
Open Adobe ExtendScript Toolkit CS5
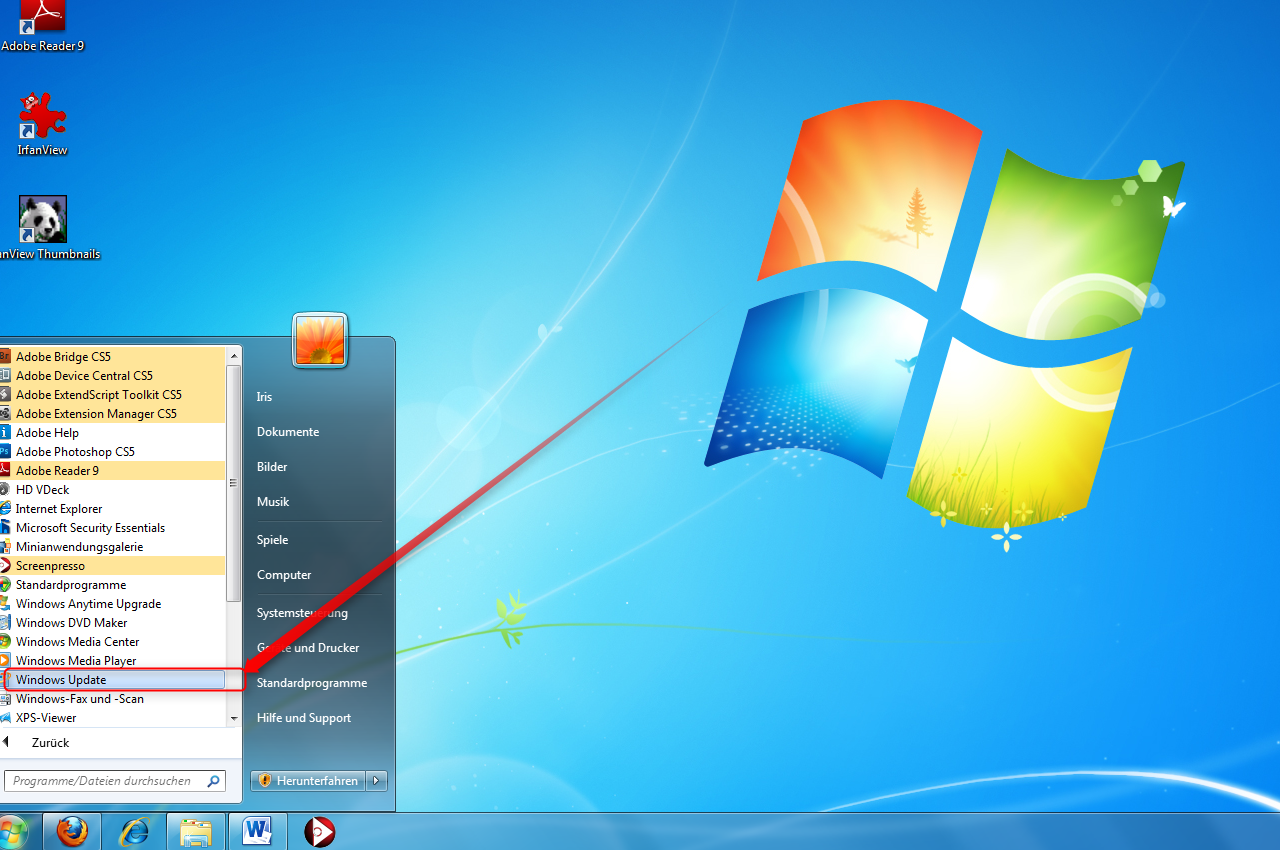tap(112, 394)
